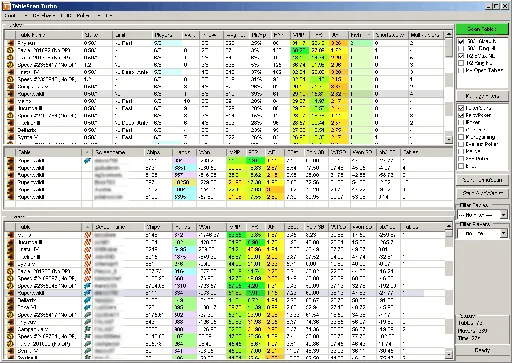Sort middle player table by Chips column
This screenshot has width=512, height=363.
[x=158, y=152]
